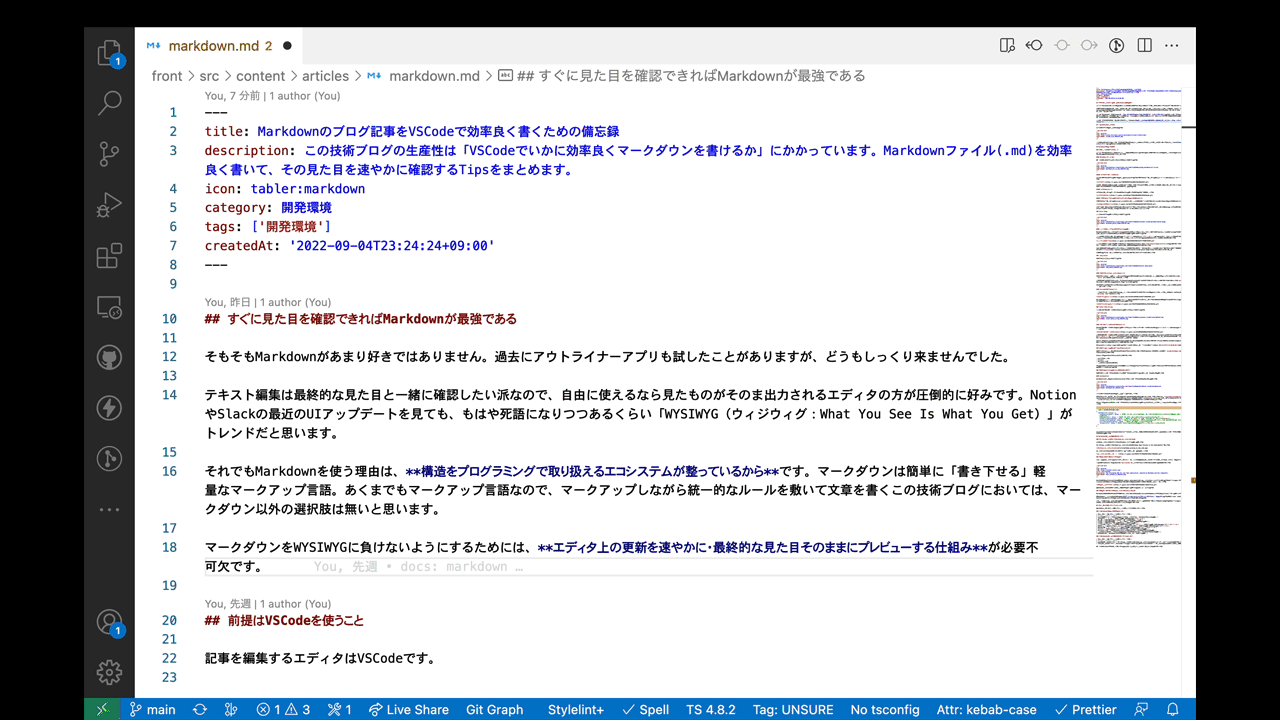Open the Run and Debug view

(109, 203)
